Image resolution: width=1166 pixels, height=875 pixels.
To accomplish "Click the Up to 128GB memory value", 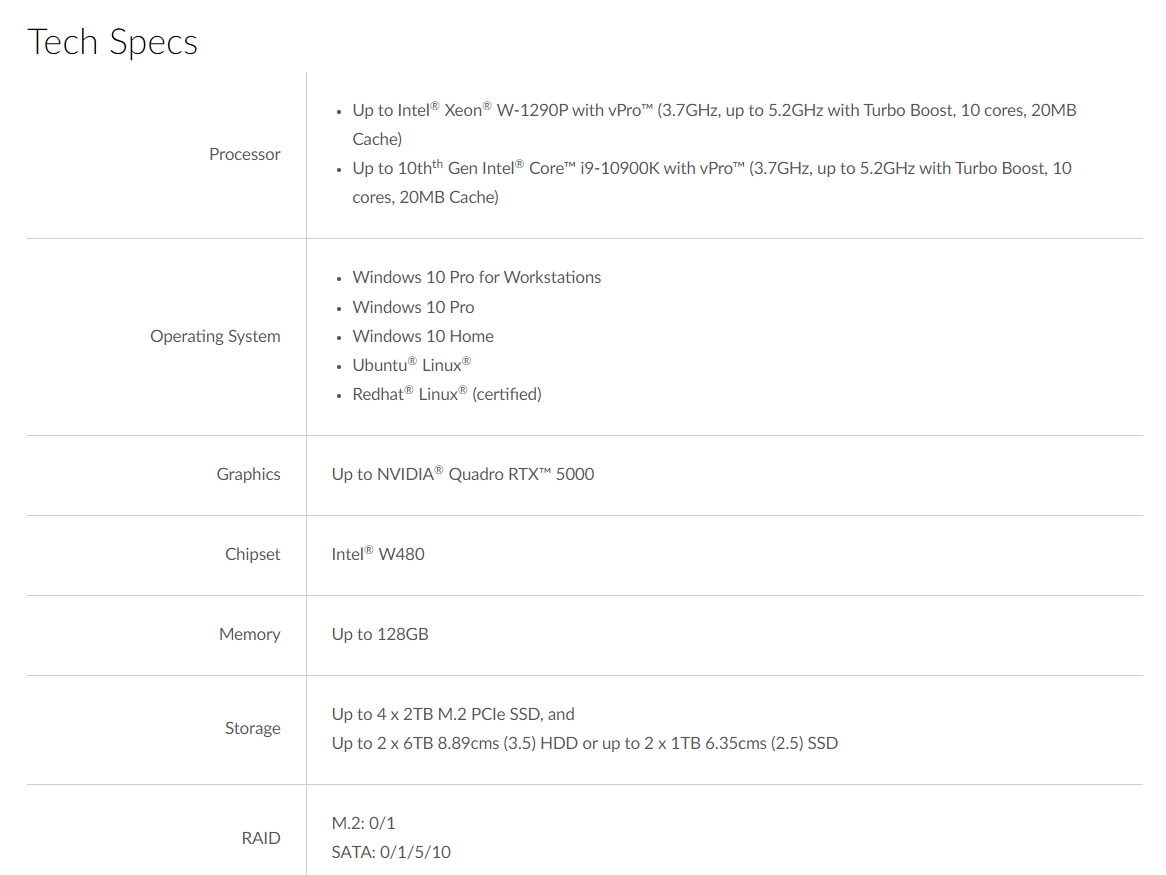I will (380, 634).
